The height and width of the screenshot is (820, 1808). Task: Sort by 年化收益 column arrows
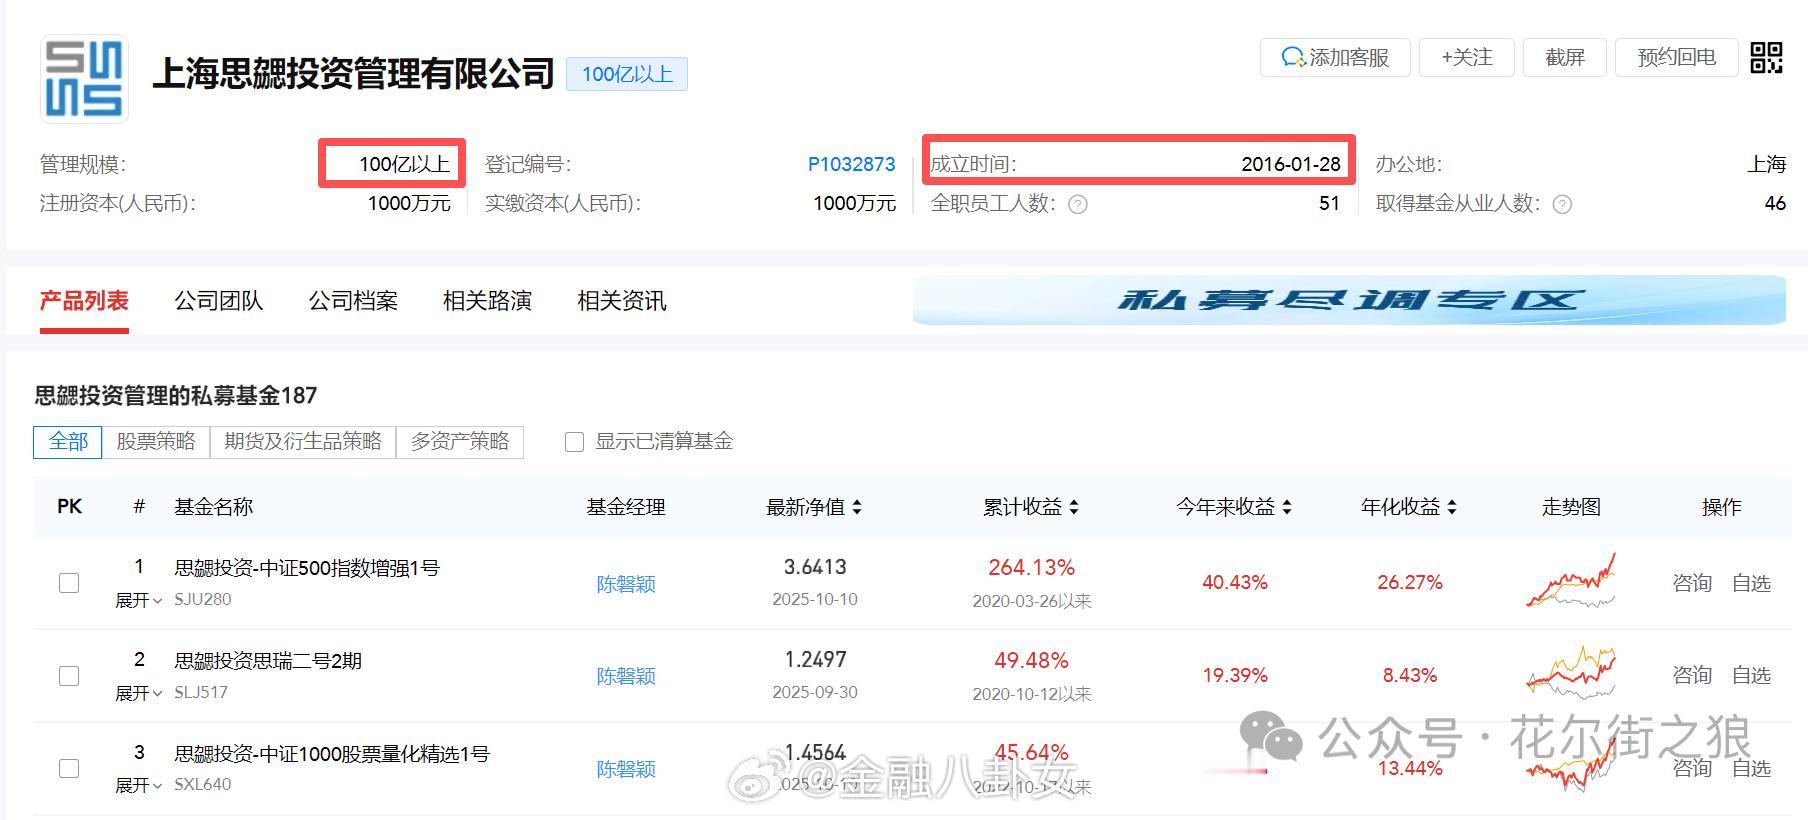(x=1452, y=507)
